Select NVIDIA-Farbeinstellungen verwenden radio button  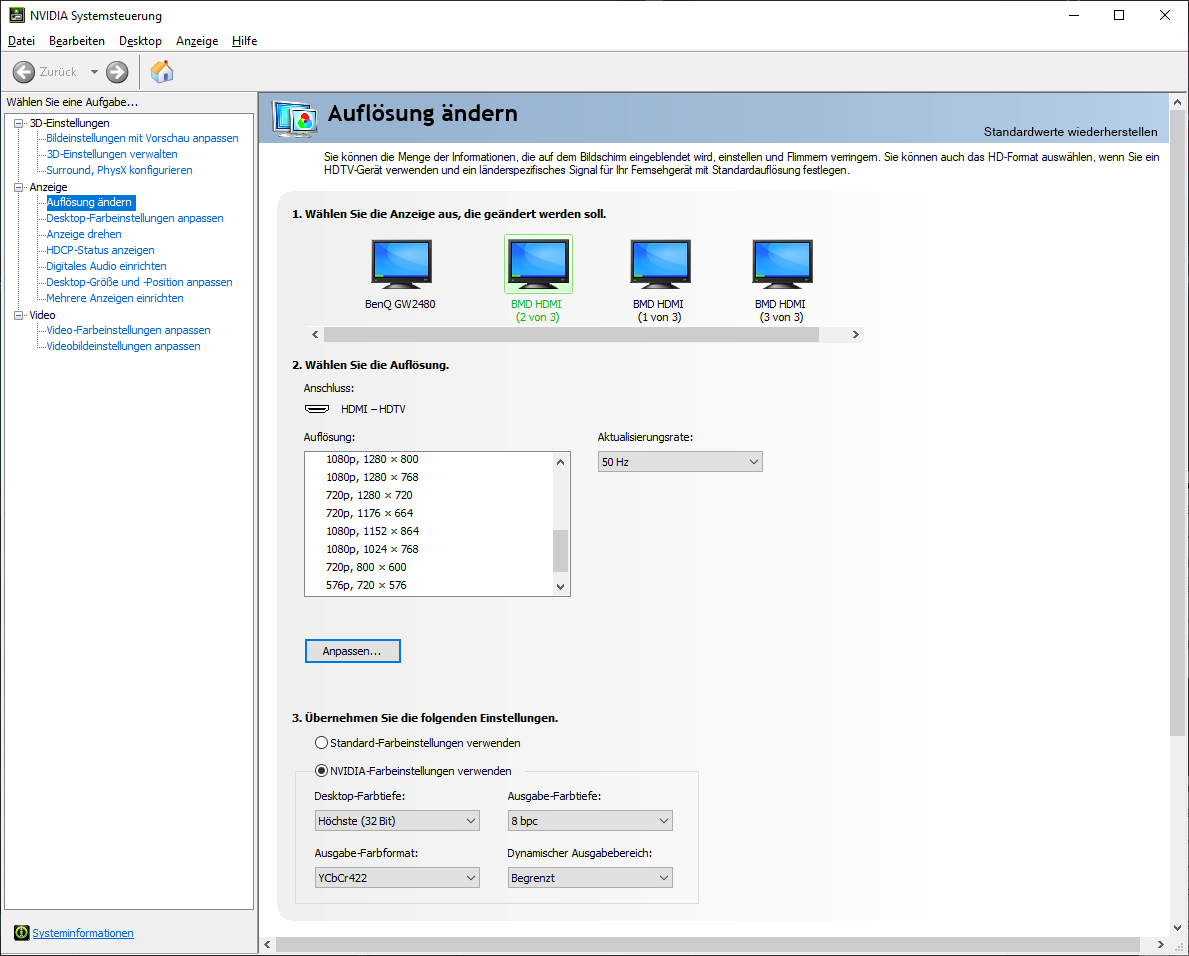click(321, 771)
